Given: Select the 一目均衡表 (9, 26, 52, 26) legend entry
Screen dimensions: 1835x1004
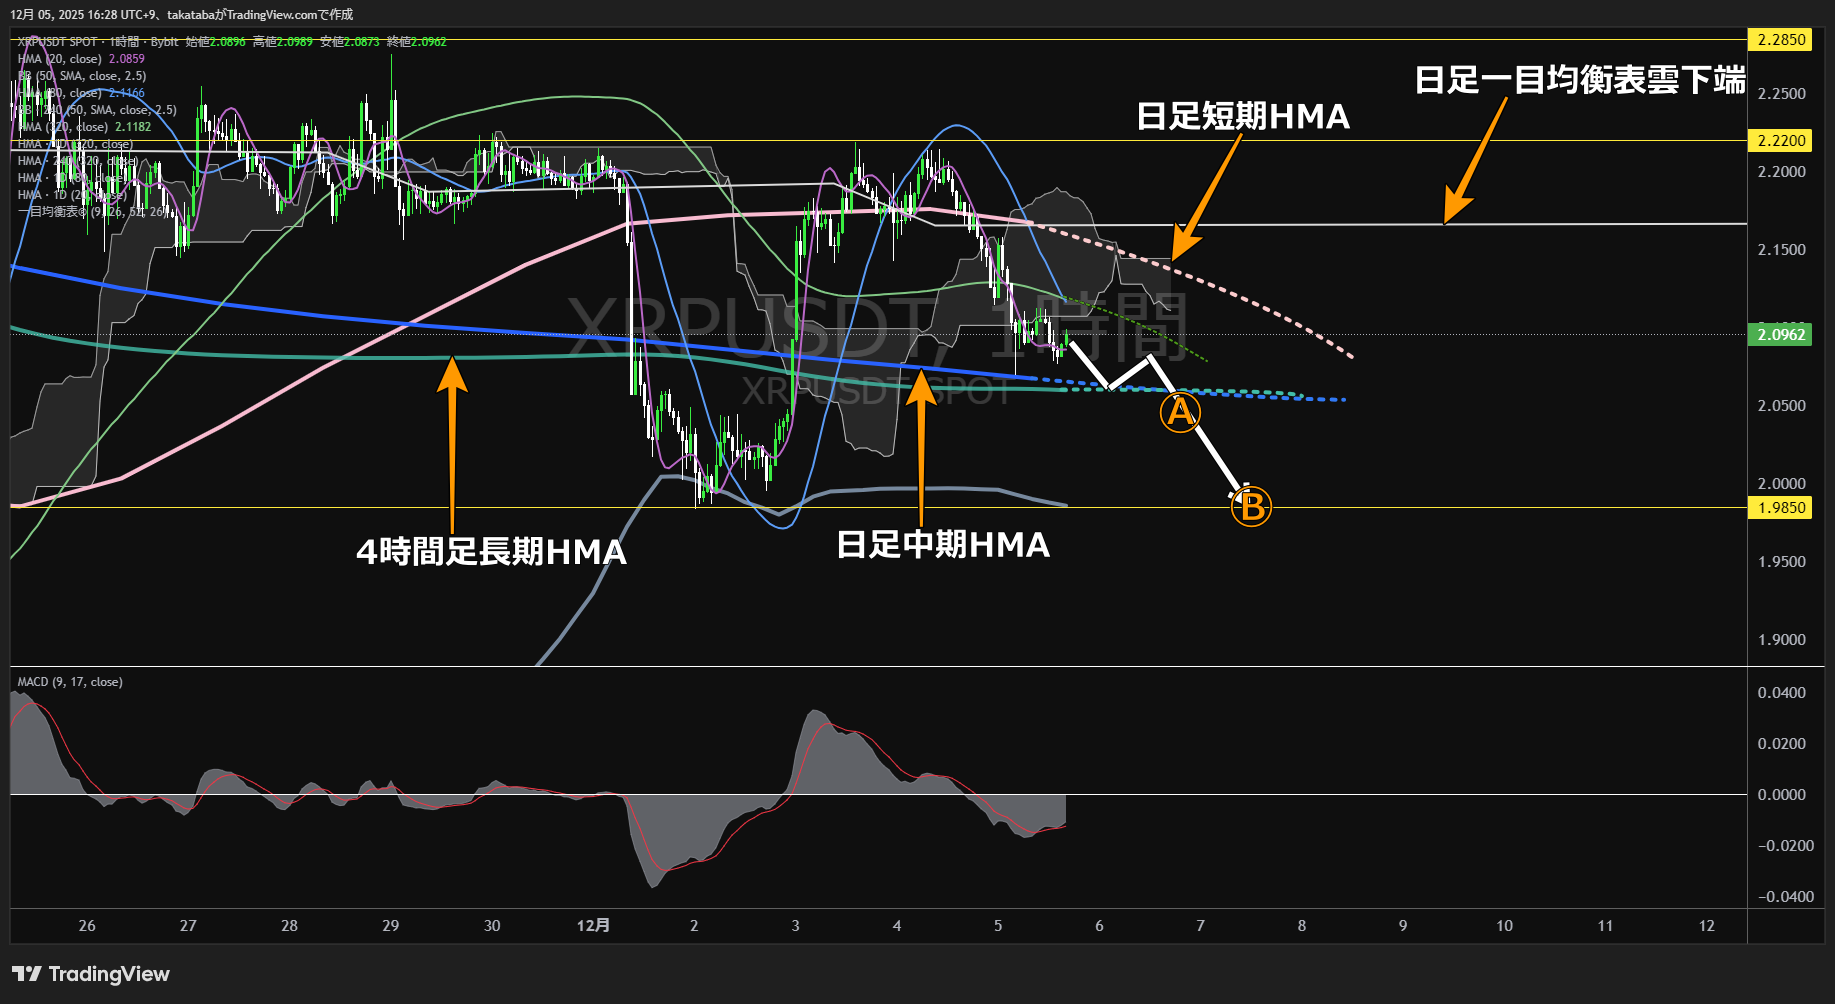Looking at the screenshot, I should tap(92, 212).
